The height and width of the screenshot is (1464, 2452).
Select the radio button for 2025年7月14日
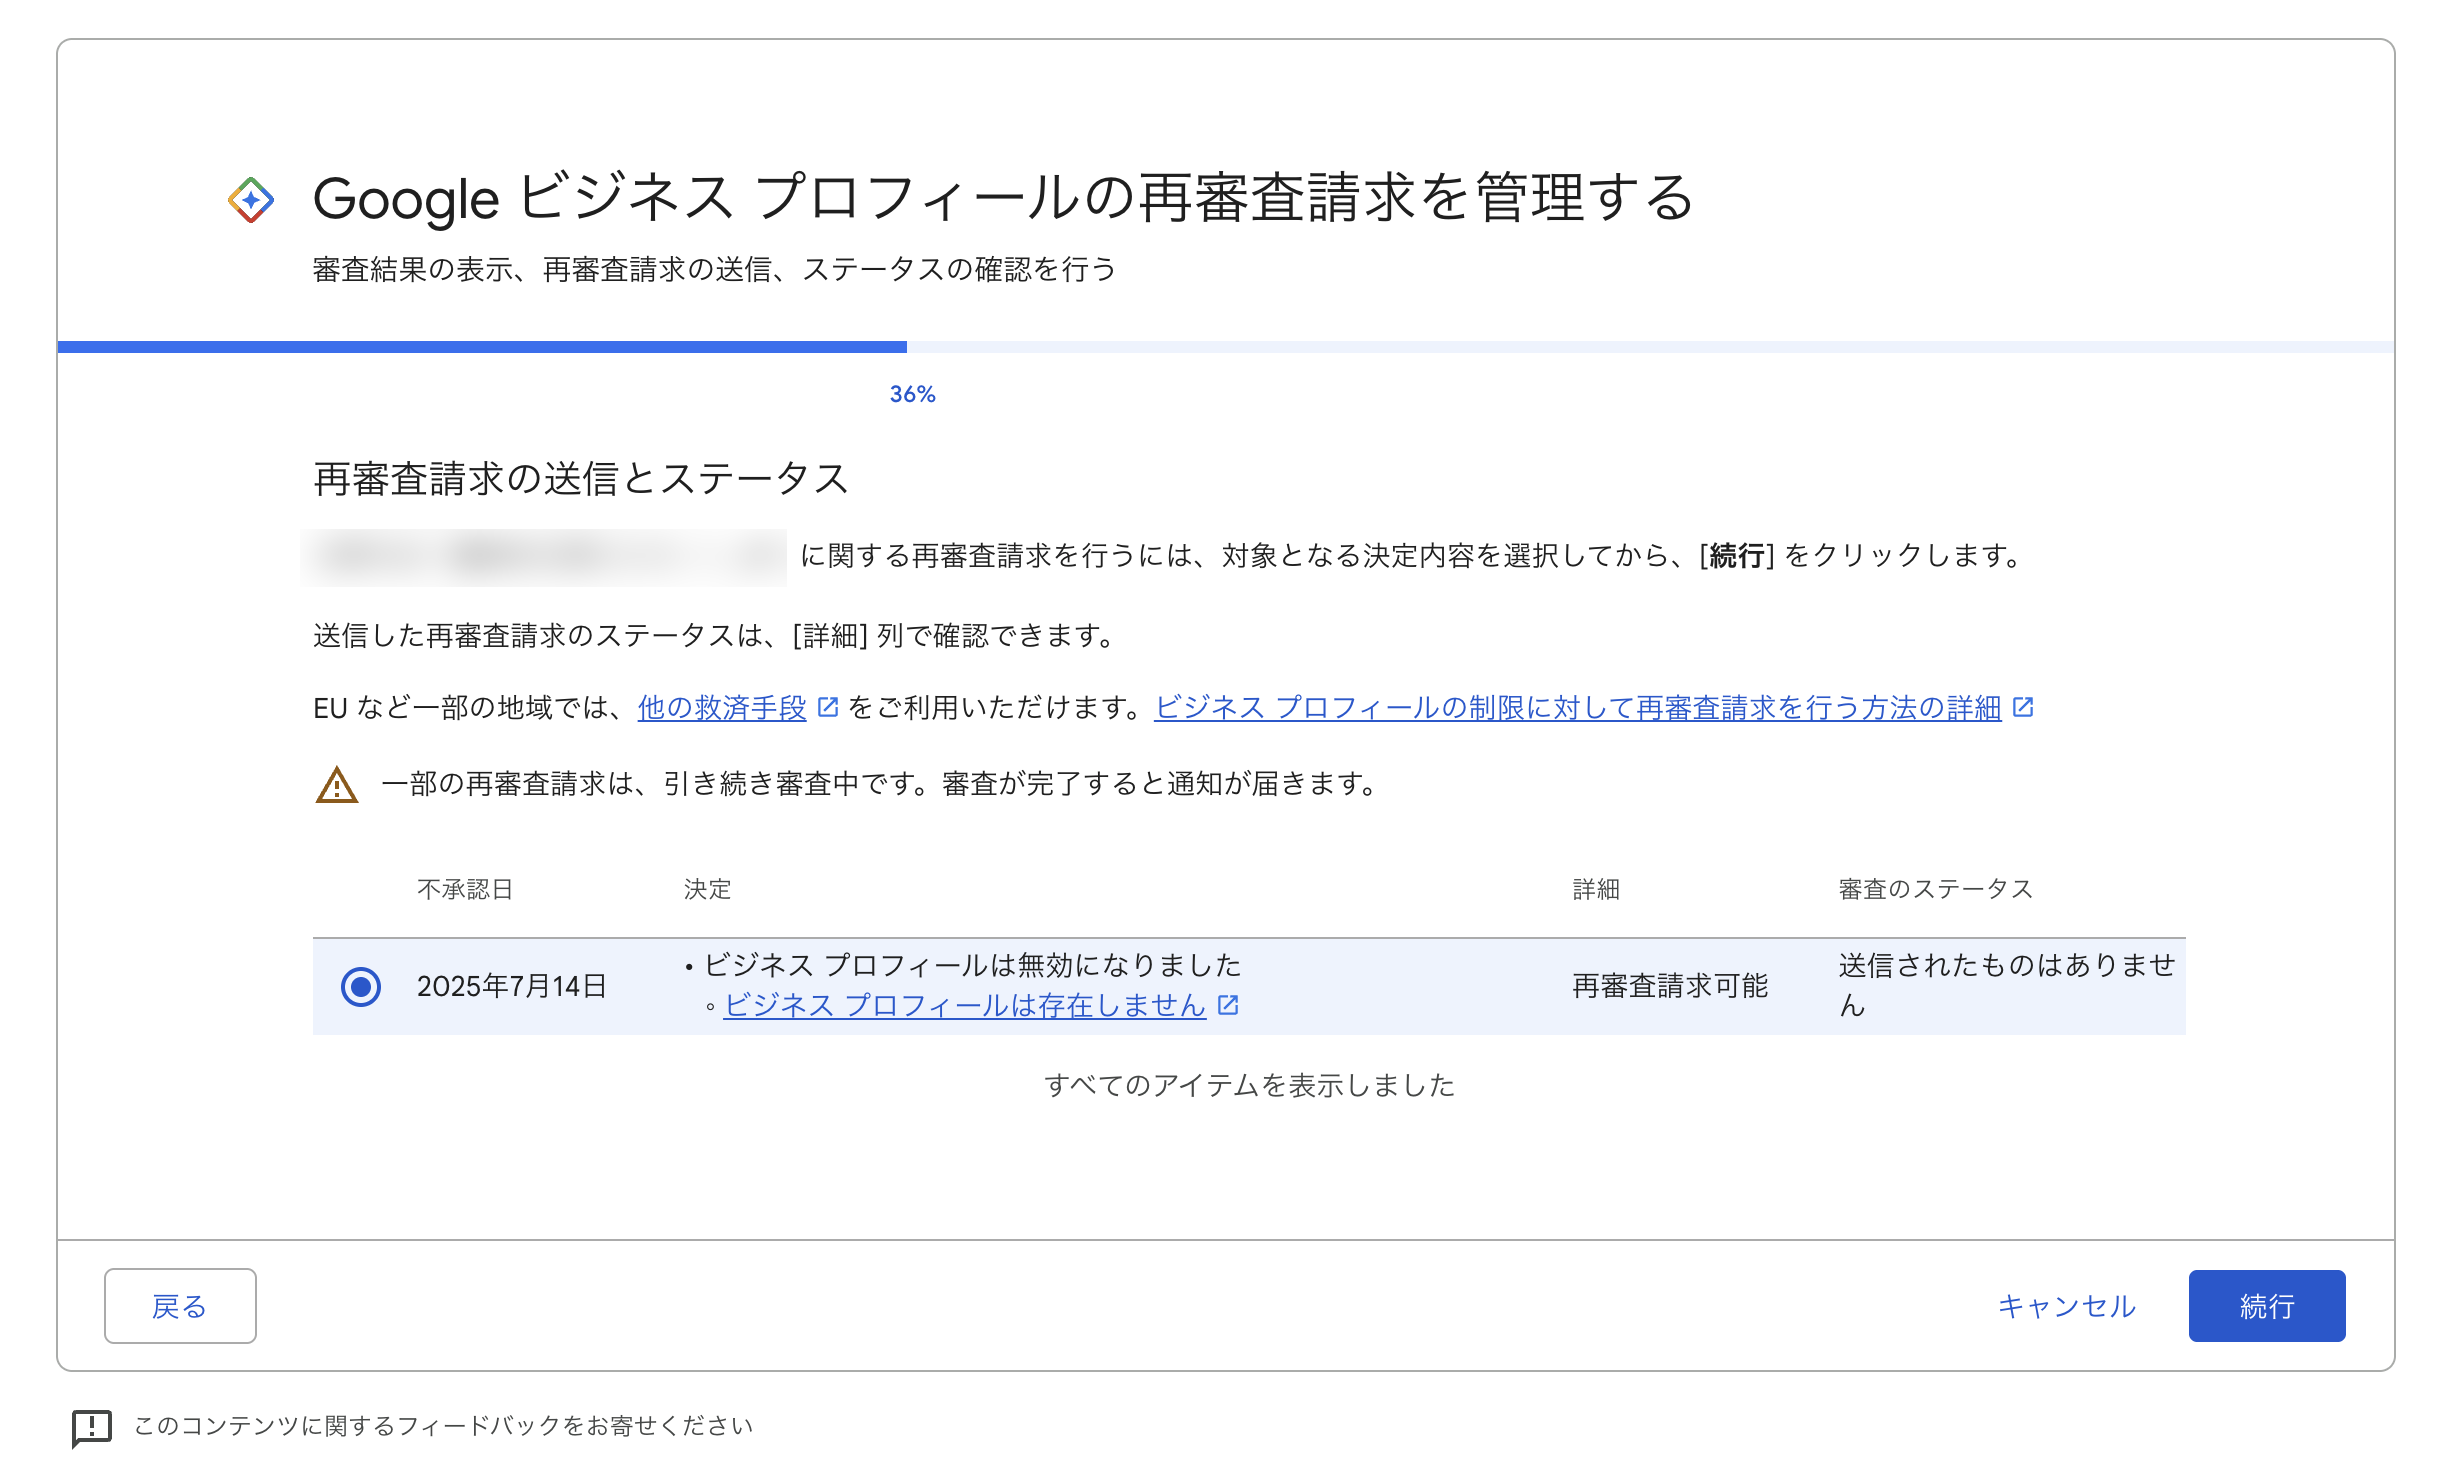coord(361,987)
